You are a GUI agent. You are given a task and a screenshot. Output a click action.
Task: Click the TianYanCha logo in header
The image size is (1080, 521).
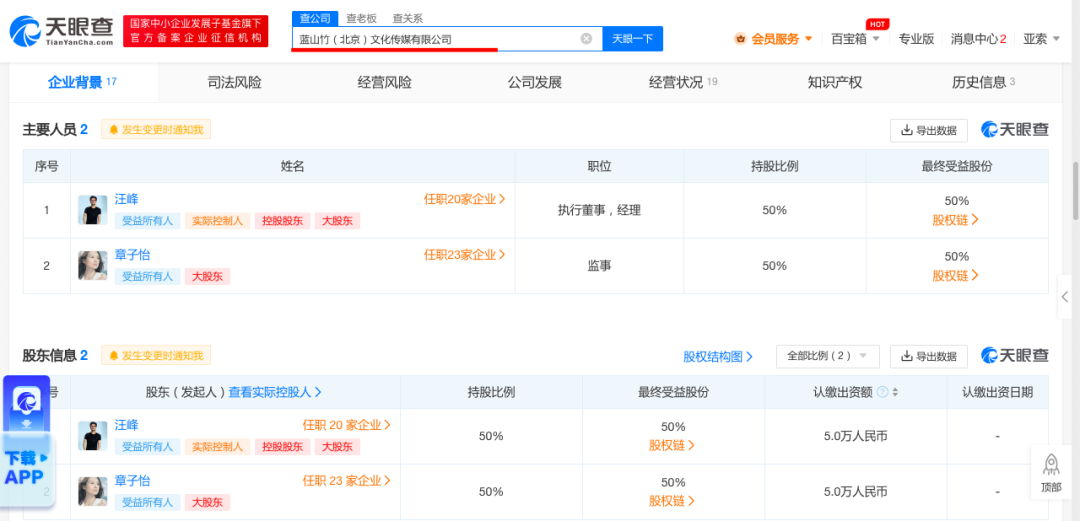(x=62, y=31)
